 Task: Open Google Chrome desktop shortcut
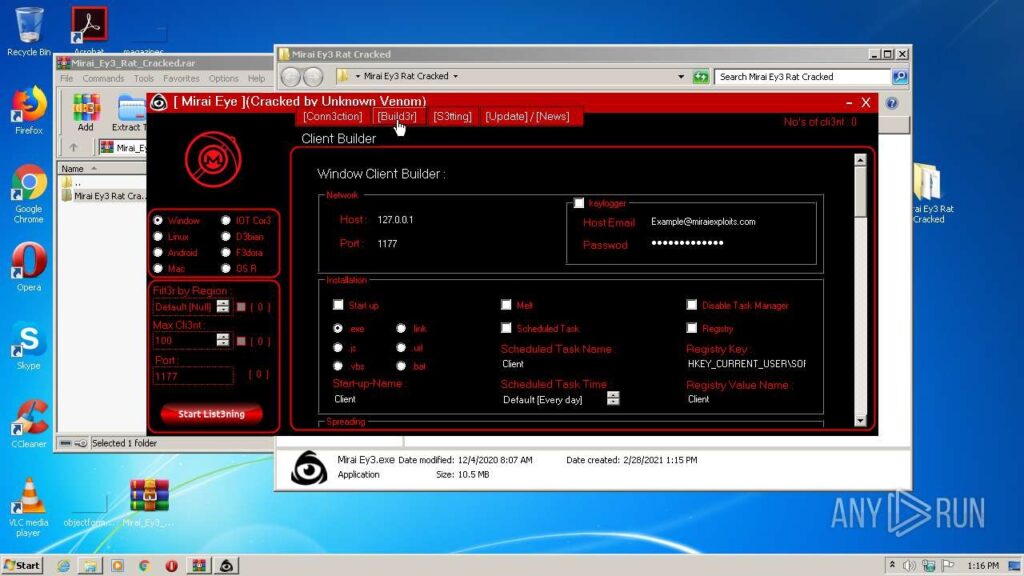pos(28,194)
